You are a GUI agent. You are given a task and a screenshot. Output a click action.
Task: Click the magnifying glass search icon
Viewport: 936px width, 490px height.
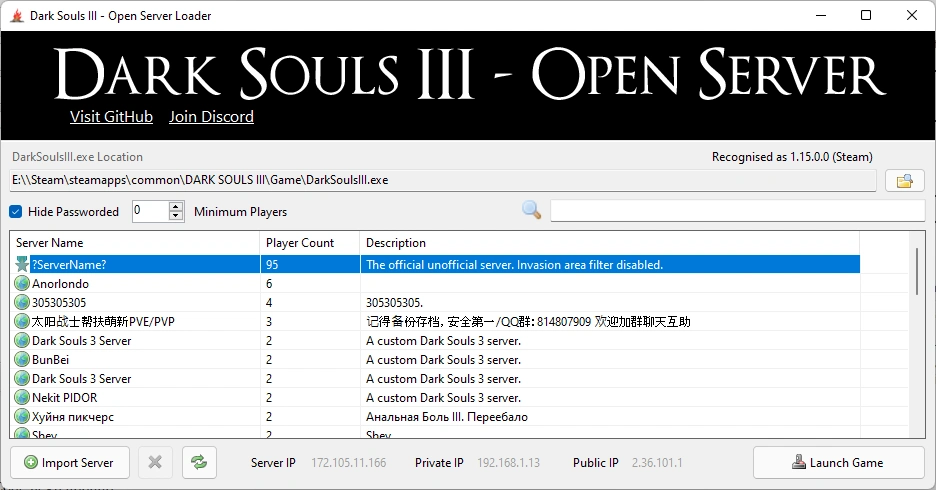(532, 210)
